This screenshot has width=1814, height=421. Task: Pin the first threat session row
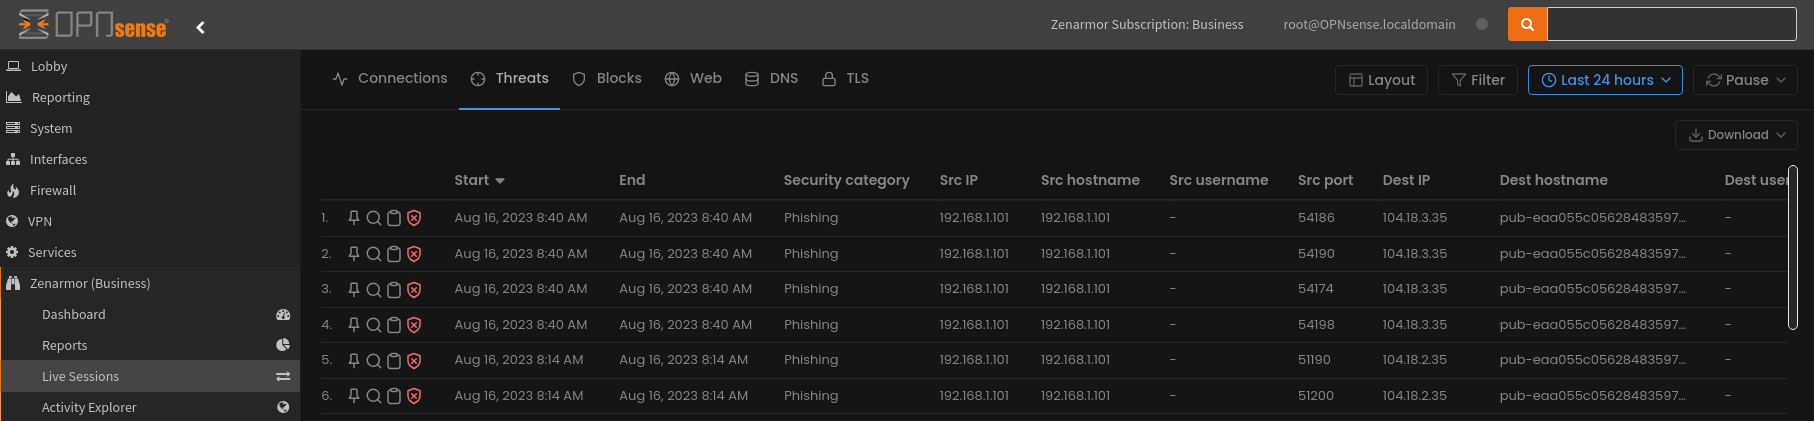point(353,218)
